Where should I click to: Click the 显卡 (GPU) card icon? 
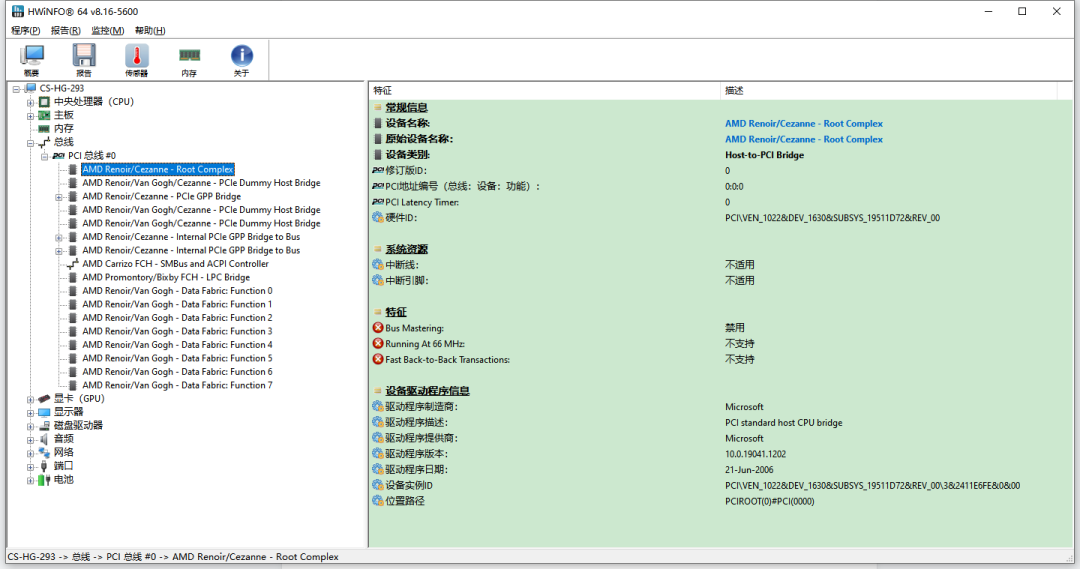44,399
